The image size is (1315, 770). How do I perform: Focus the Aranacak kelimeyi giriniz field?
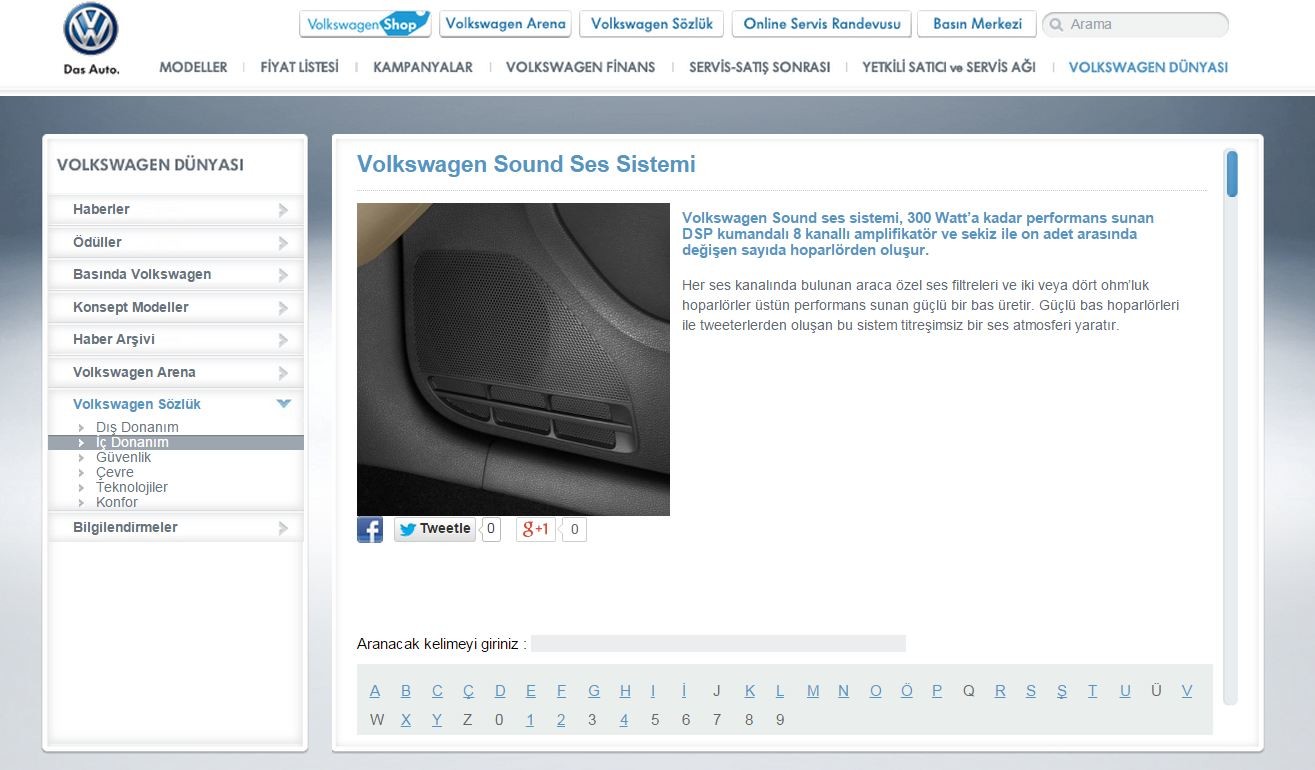pos(717,643)
